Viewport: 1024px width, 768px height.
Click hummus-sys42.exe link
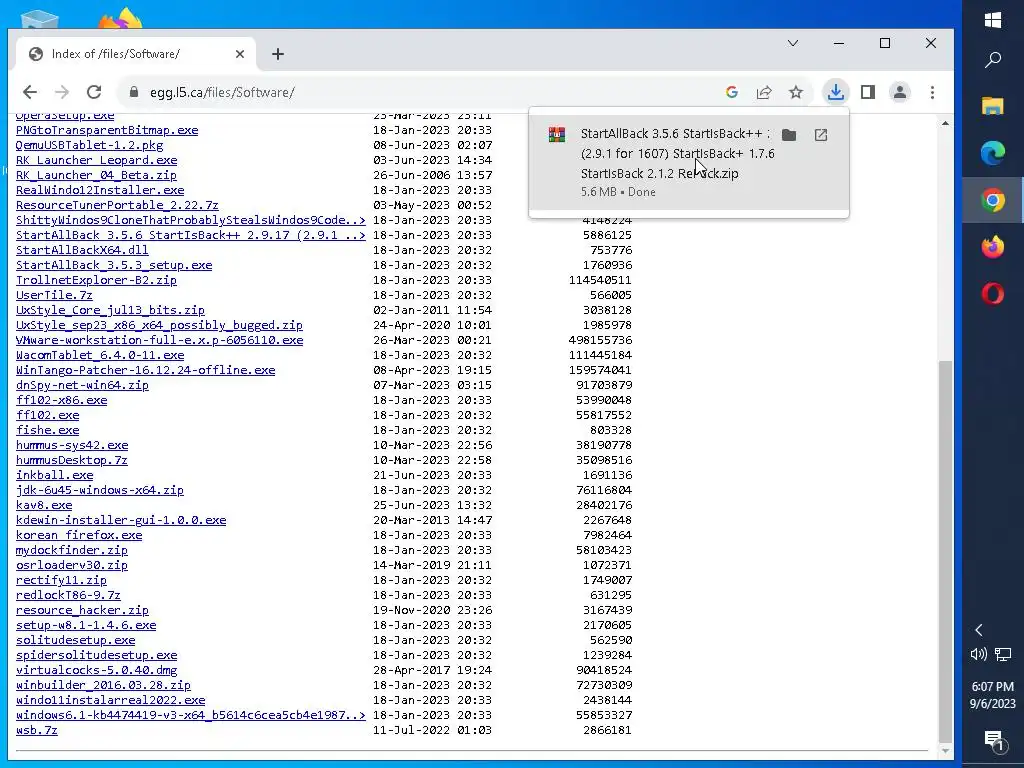(x=72, y=445)
